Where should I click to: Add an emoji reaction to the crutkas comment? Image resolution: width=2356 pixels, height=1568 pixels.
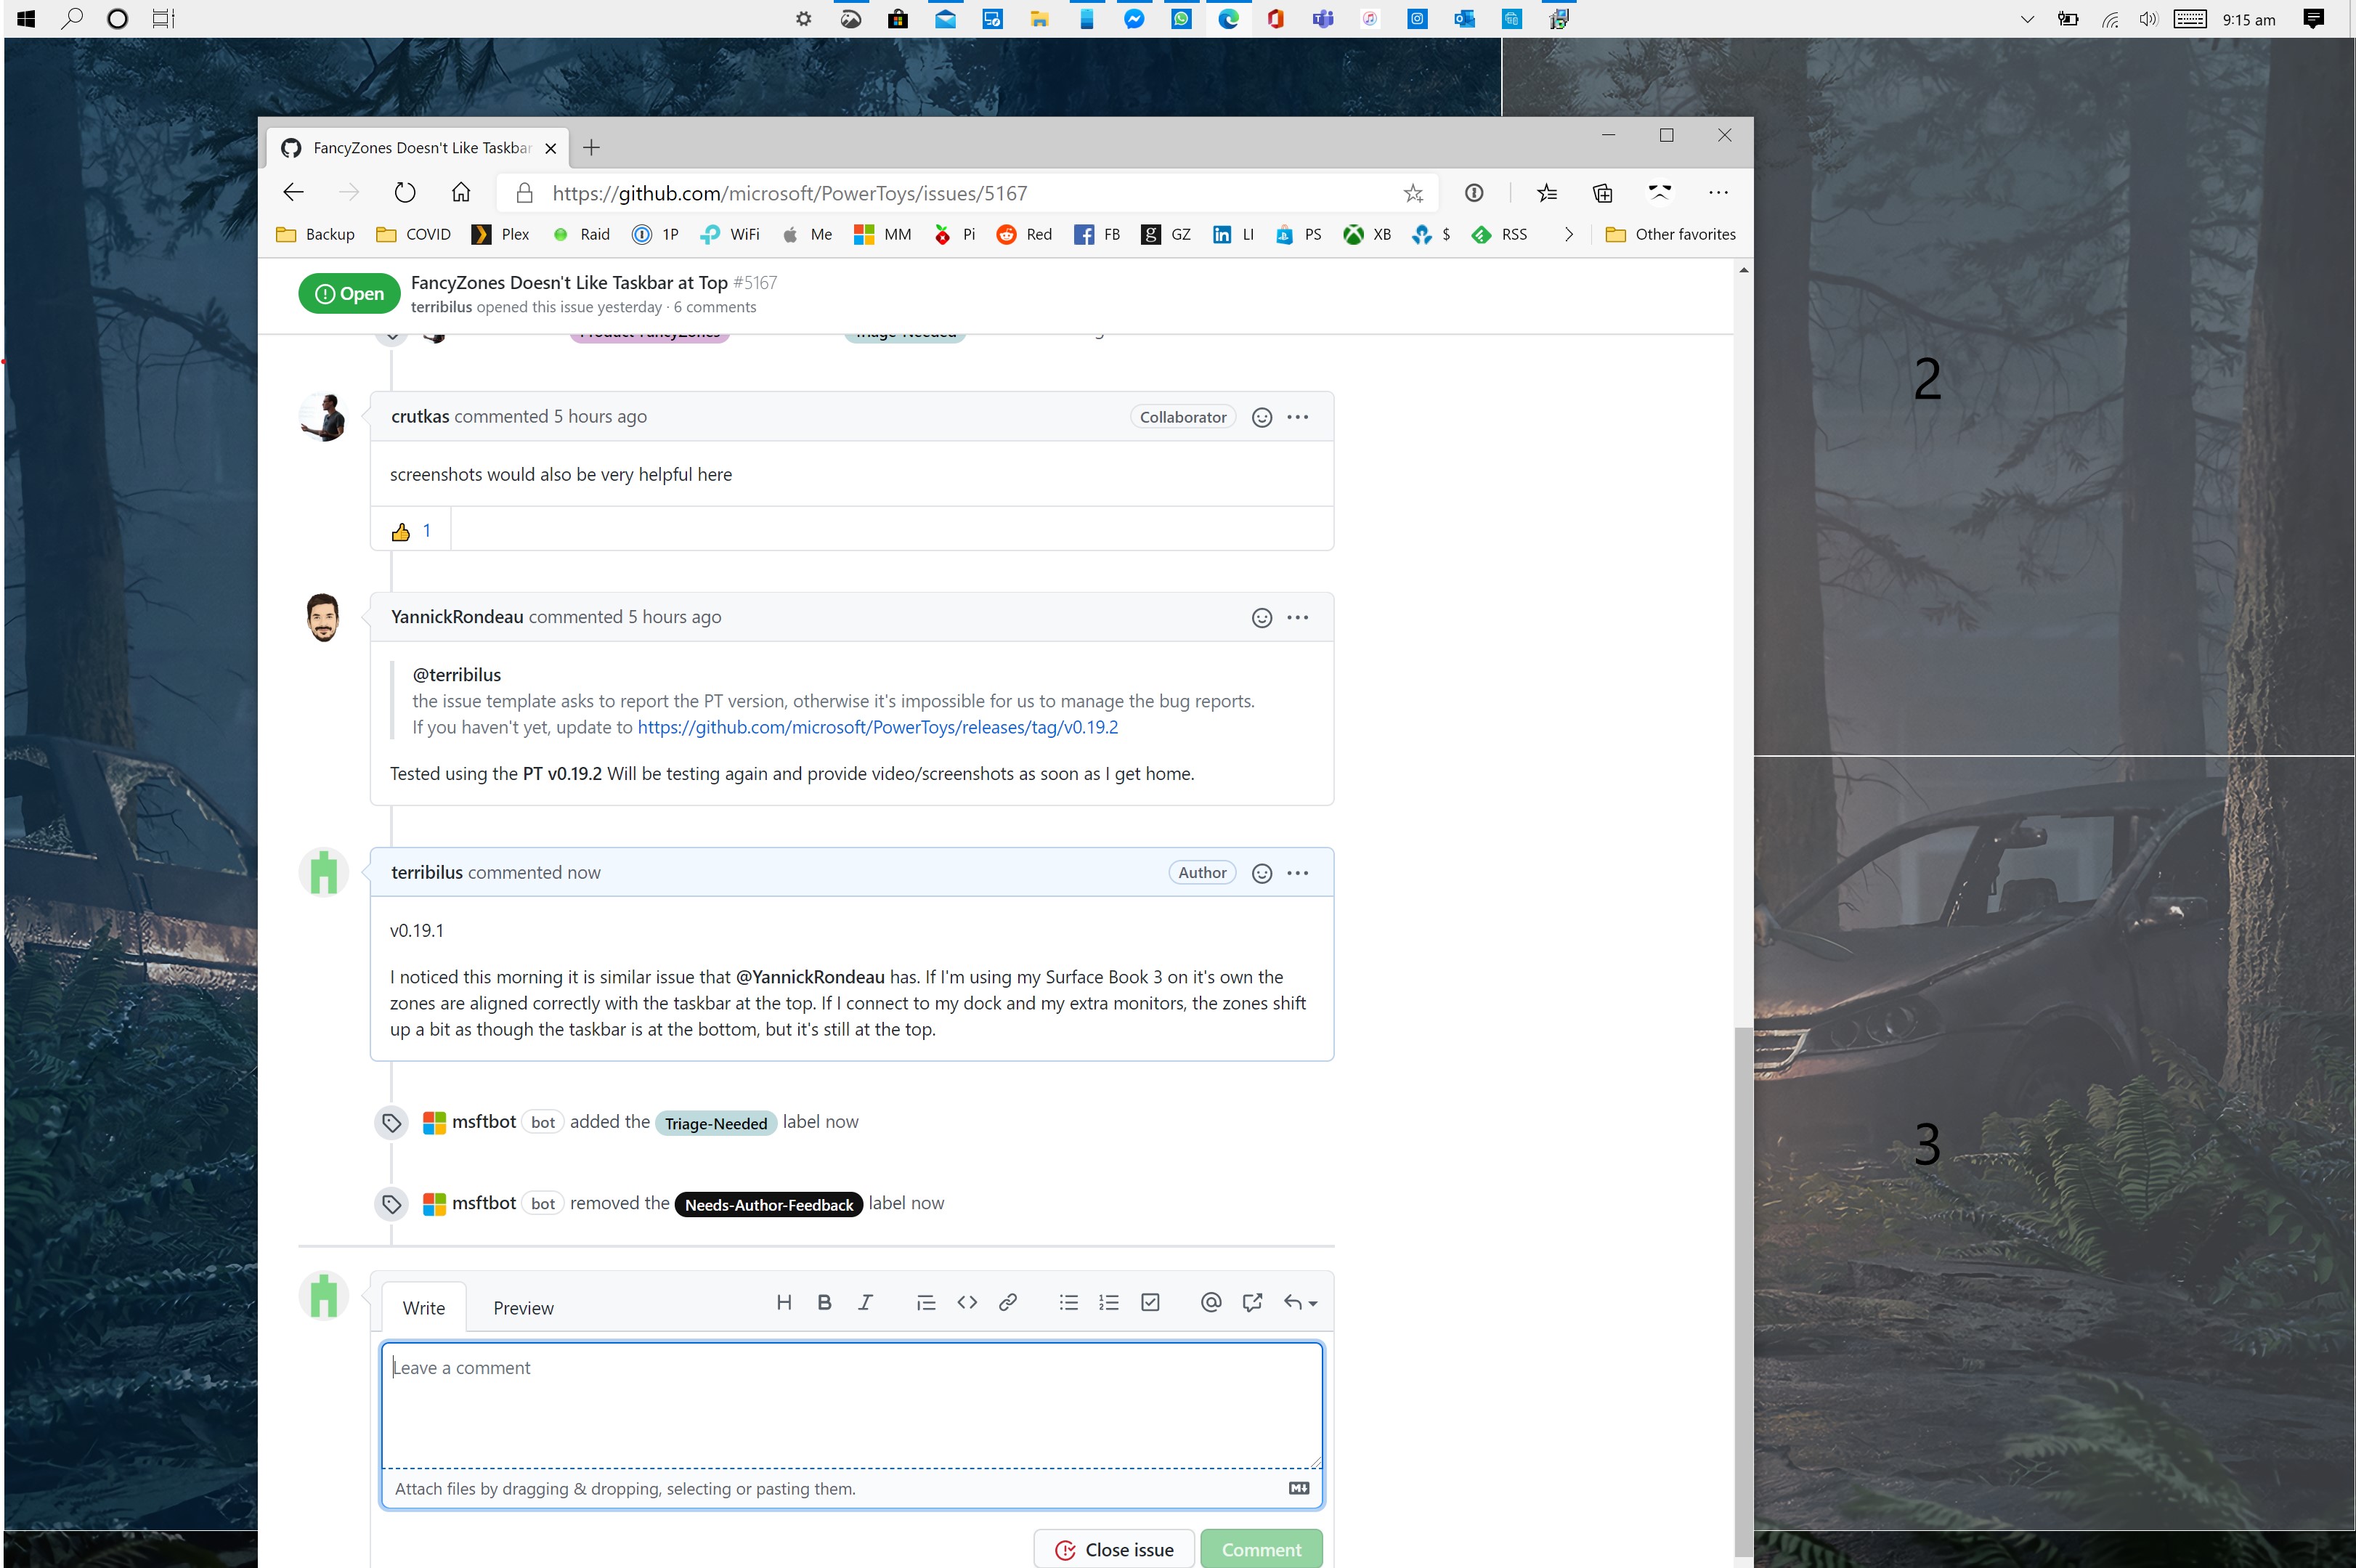tap(1261, 417)
